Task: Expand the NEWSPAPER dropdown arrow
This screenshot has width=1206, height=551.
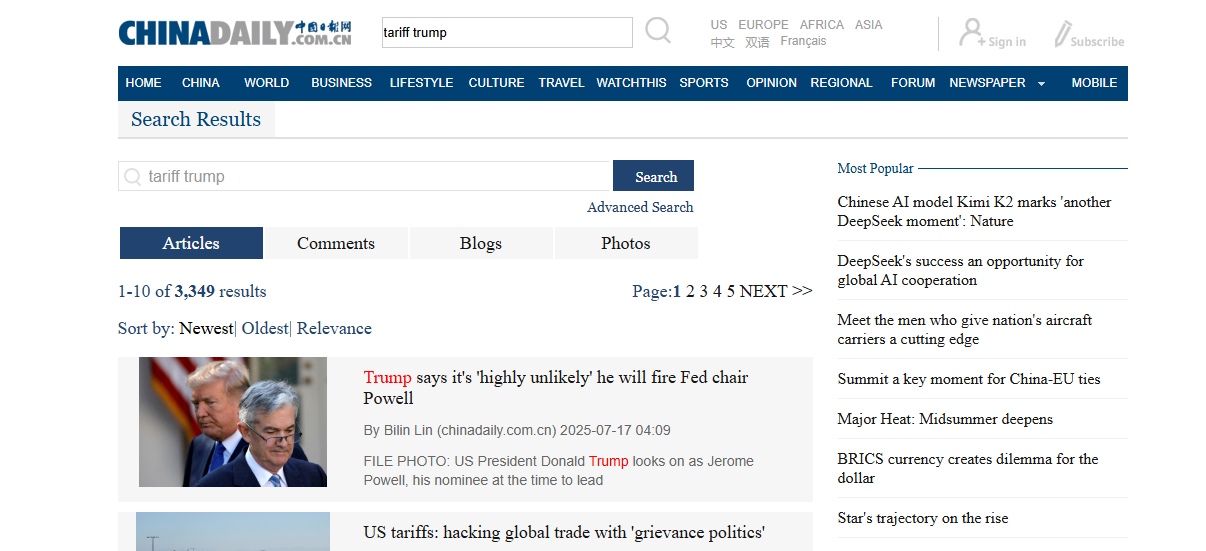Action: pyautogui.click(x=1041, y=84)
